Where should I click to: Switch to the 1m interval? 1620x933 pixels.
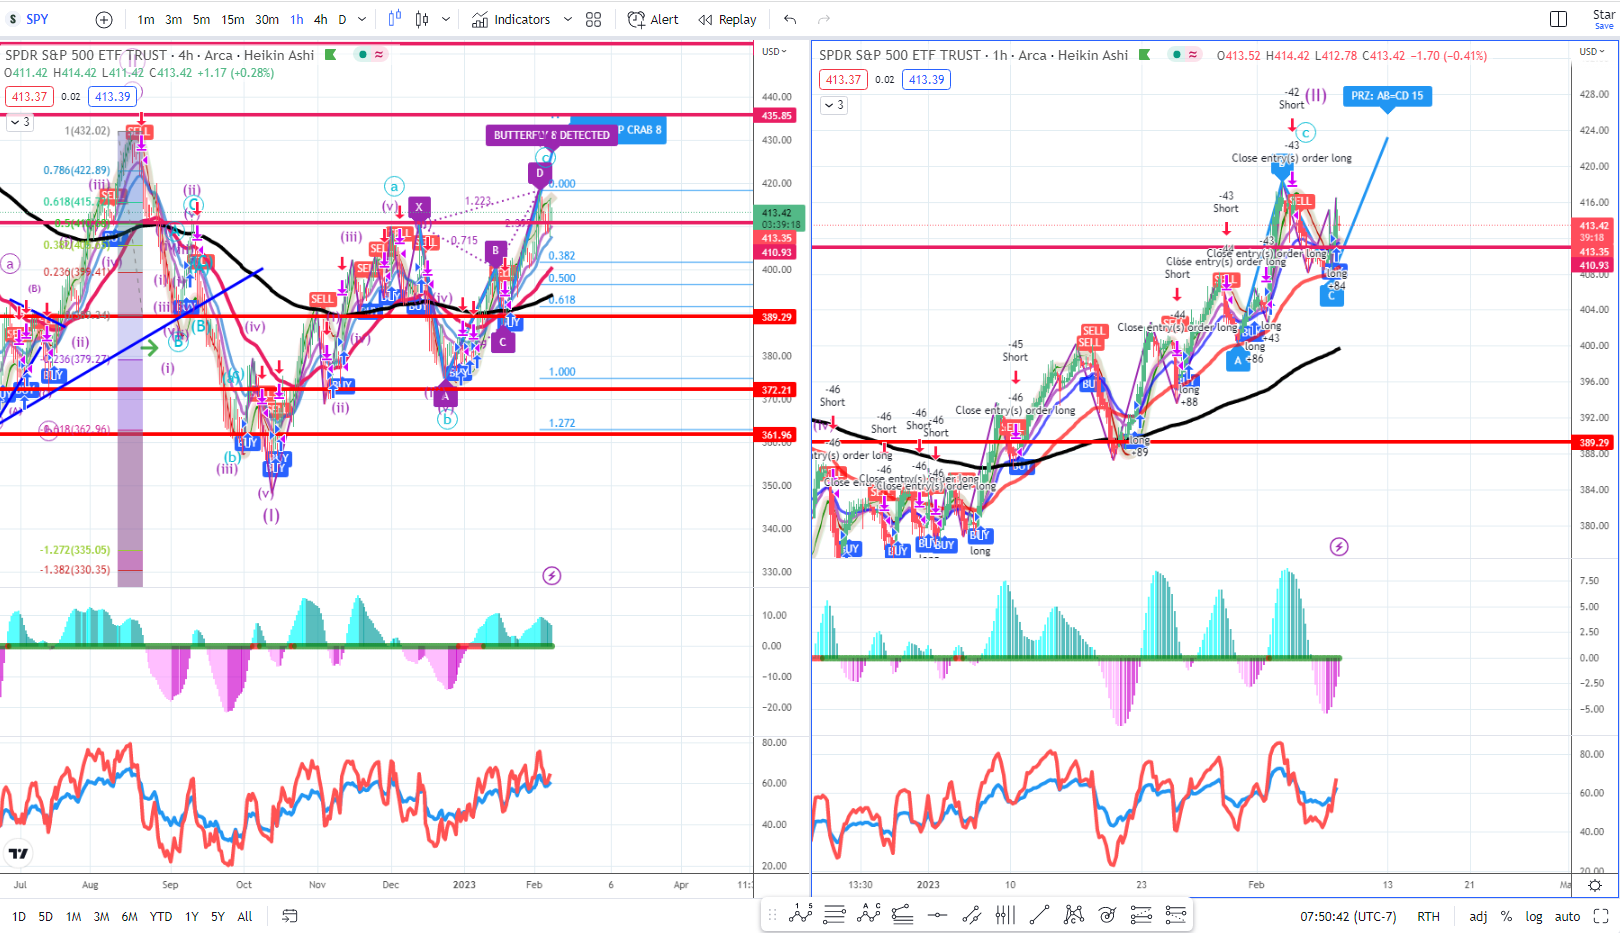pyautogui.click(x=146, y=19)
